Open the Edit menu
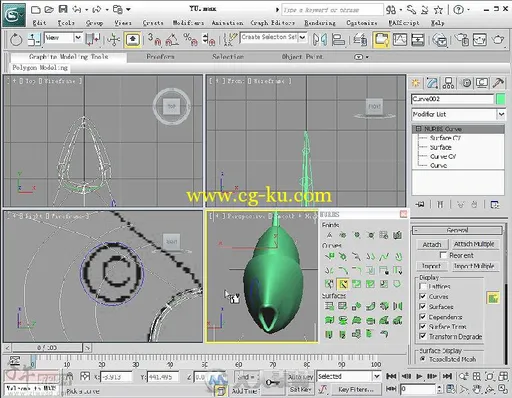 tap(39, 23)
